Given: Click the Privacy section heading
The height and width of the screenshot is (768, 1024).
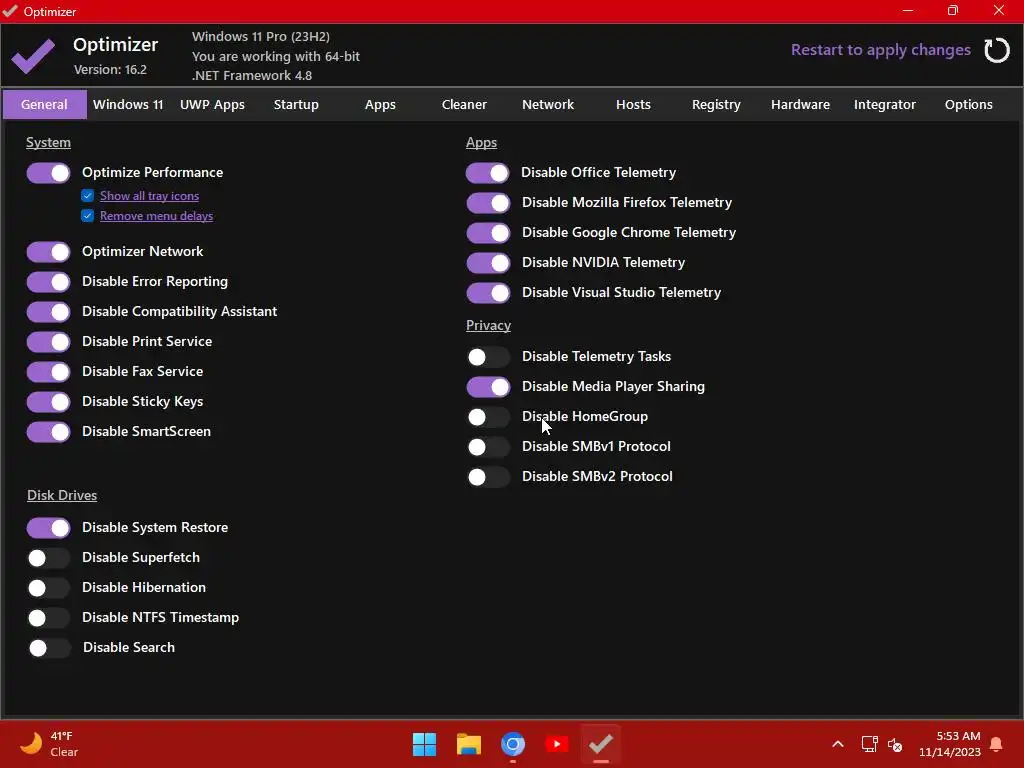Looking at the screenshot, I should (488, 325).
